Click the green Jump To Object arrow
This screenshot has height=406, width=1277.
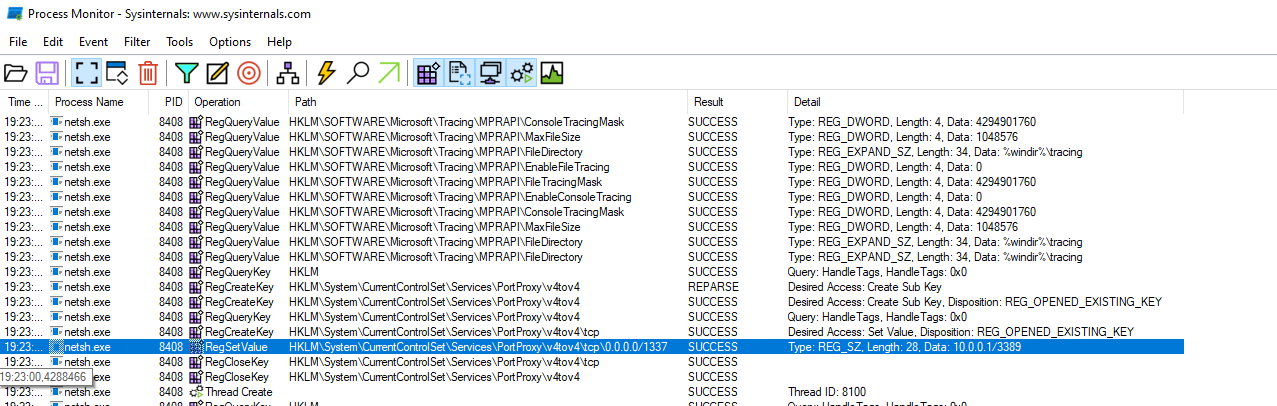(x=388, y=73)
